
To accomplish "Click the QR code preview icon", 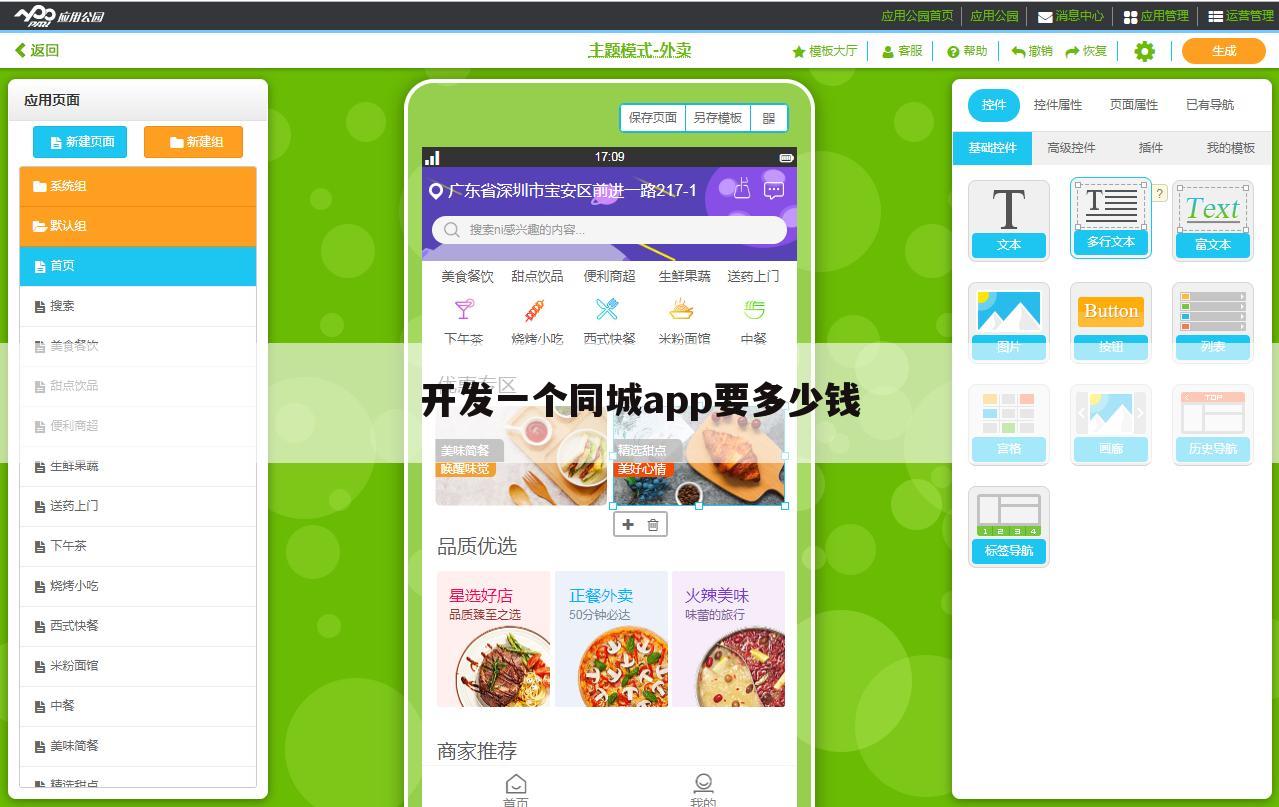I will [769, 118].
